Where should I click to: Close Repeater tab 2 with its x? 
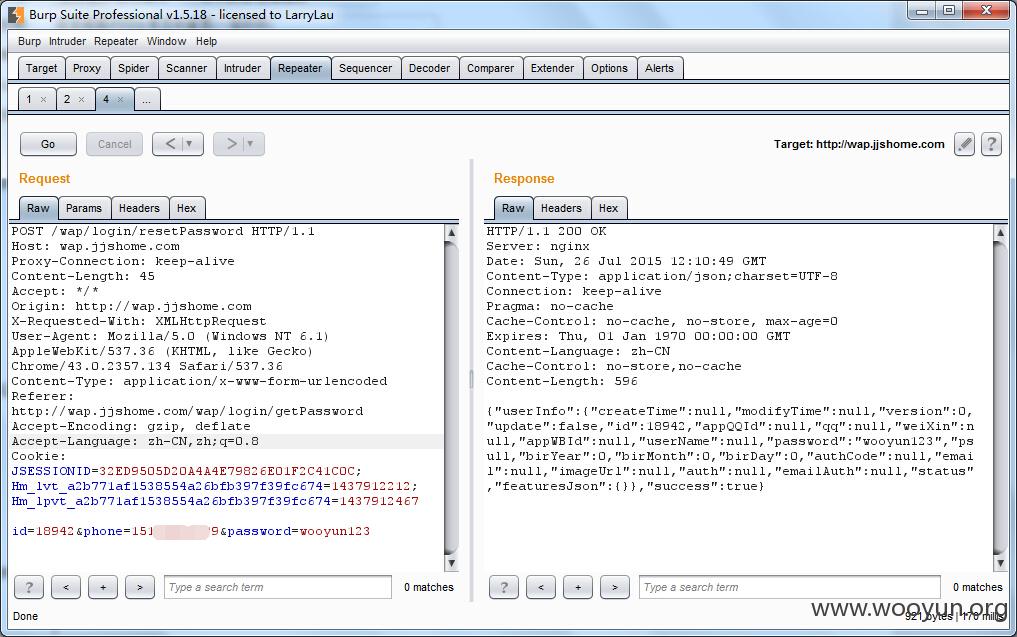pyautogui.click(x=81, y=99)
